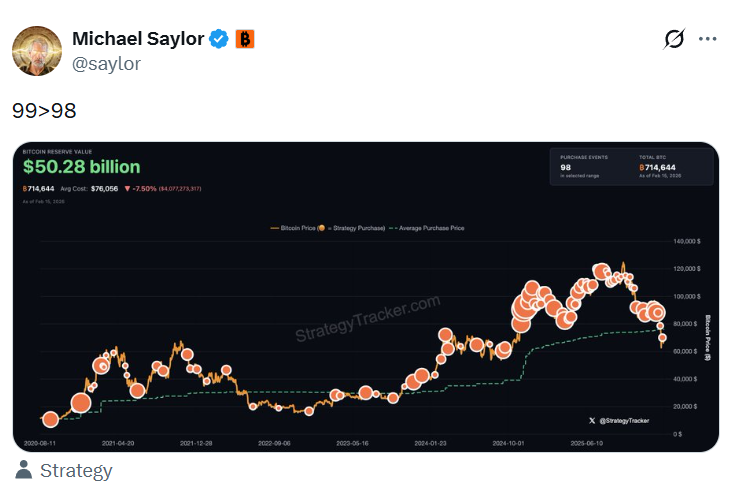Click the orange Bitcoin affiliate badge
The image size is (736, 493).
click(x=245, y=39)
